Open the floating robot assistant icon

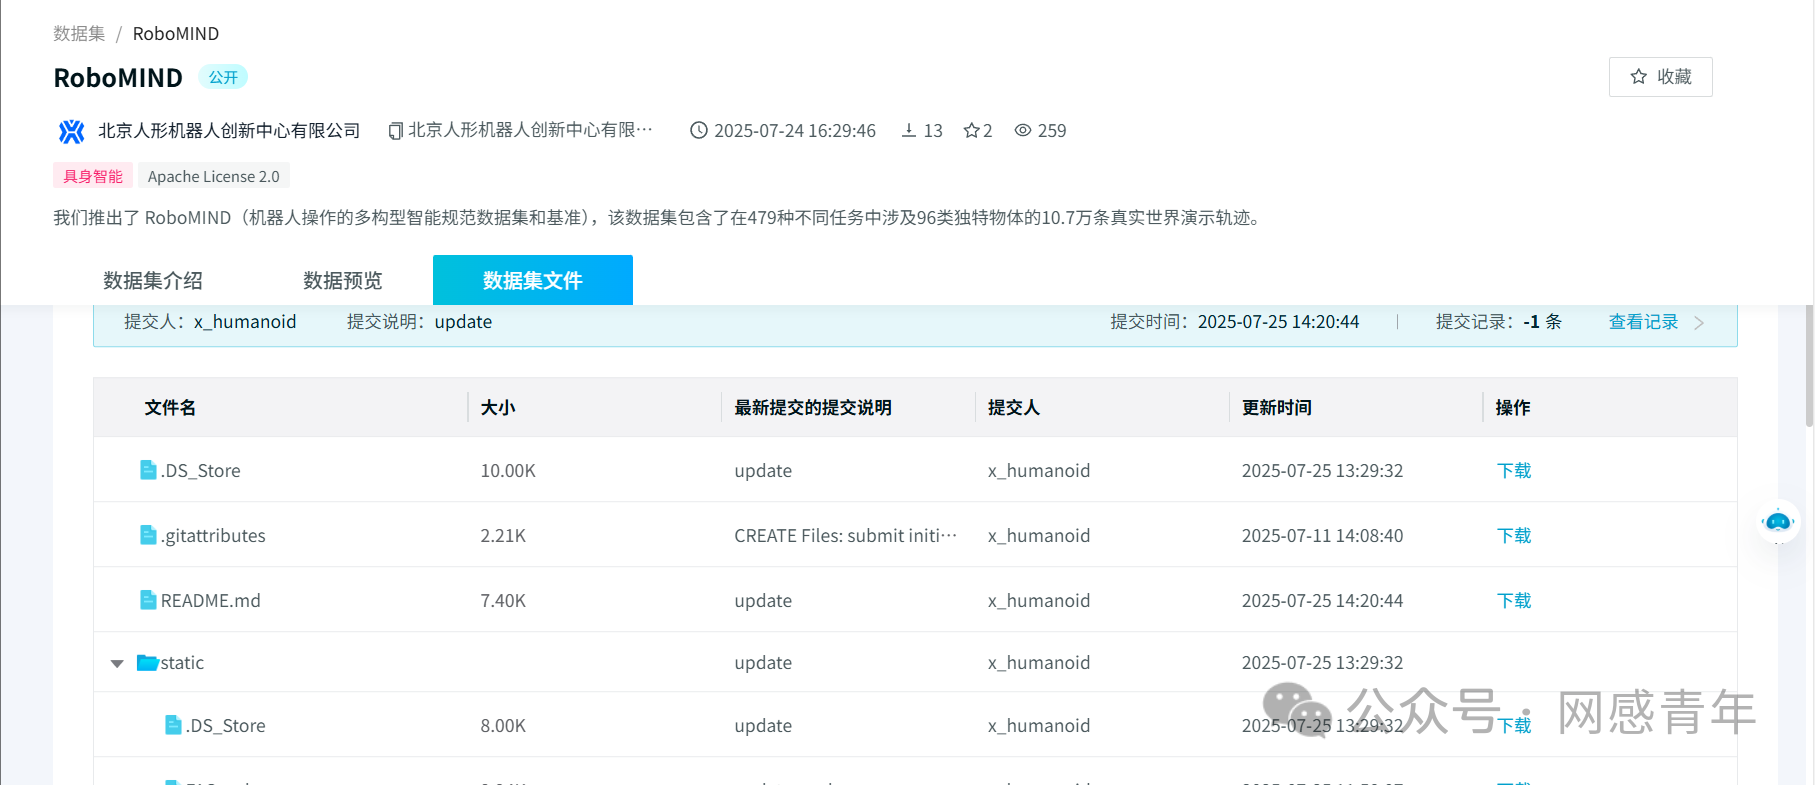coord(1778,522)
